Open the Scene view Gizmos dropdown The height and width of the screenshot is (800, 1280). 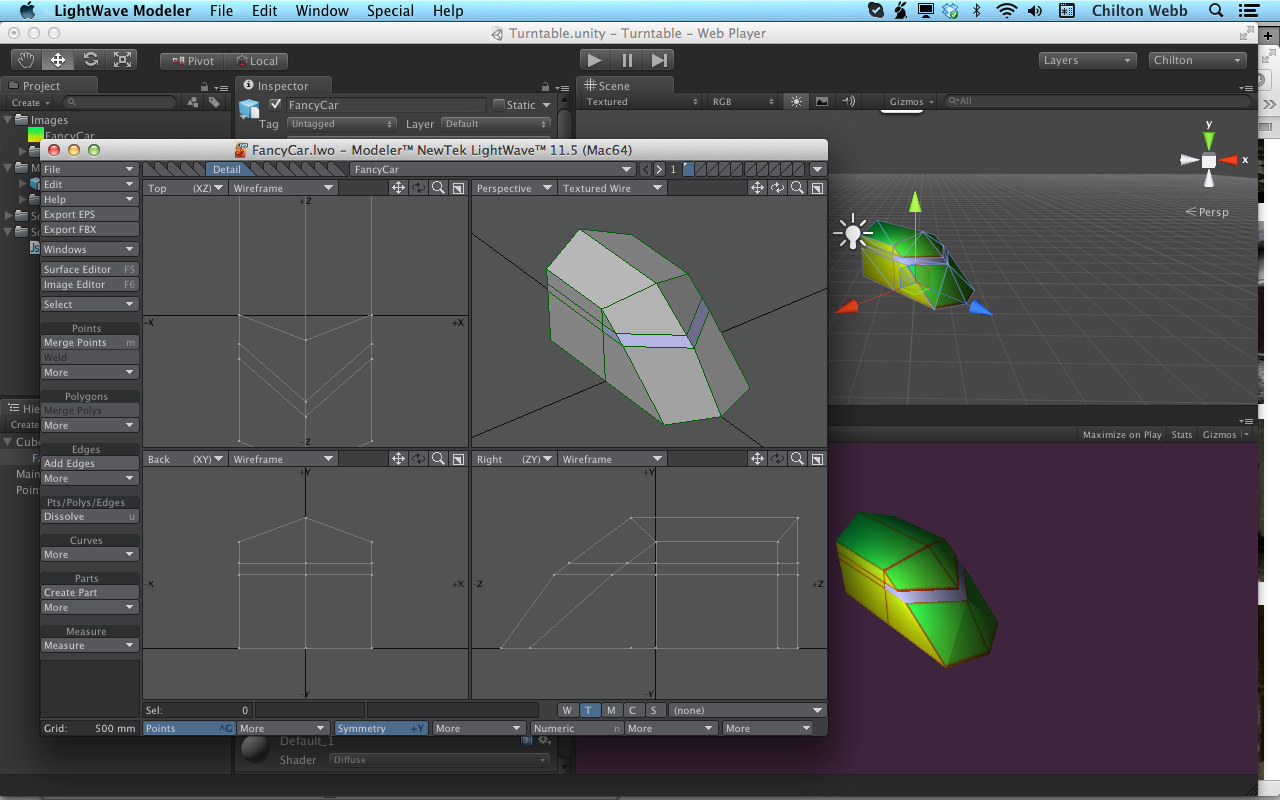pyautogui.click(x=911, y=102)
